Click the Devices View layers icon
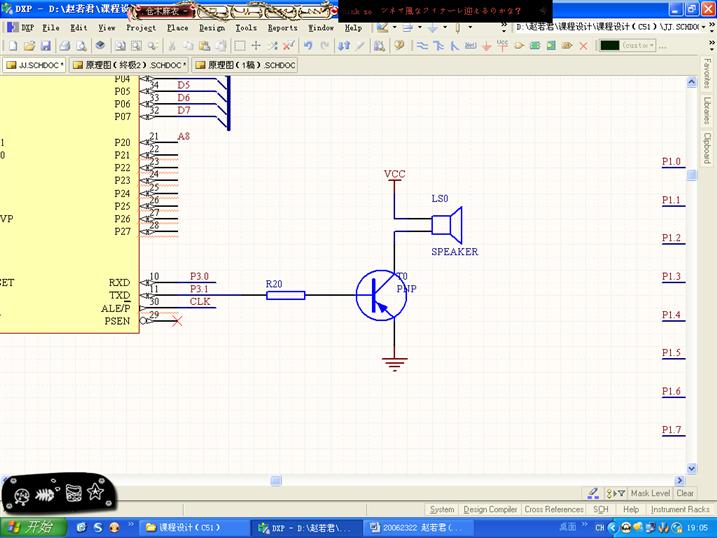 pyautogui.click(x=100, y=45)
